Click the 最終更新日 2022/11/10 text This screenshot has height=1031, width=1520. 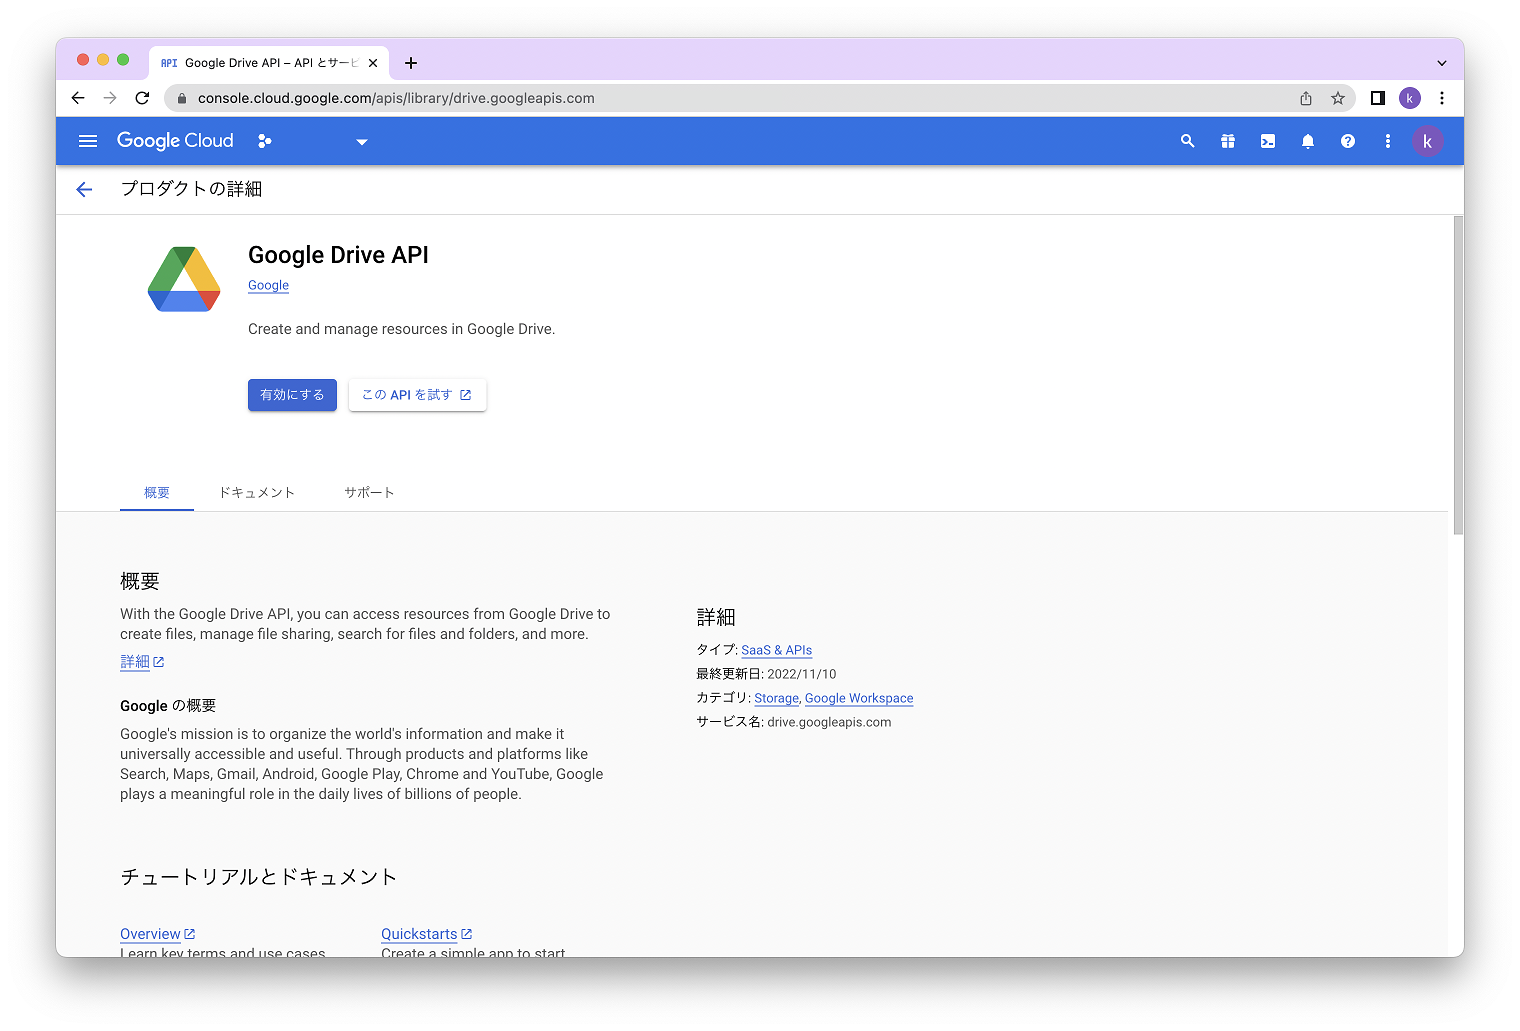pyautogui.click(x=766, y=674)
